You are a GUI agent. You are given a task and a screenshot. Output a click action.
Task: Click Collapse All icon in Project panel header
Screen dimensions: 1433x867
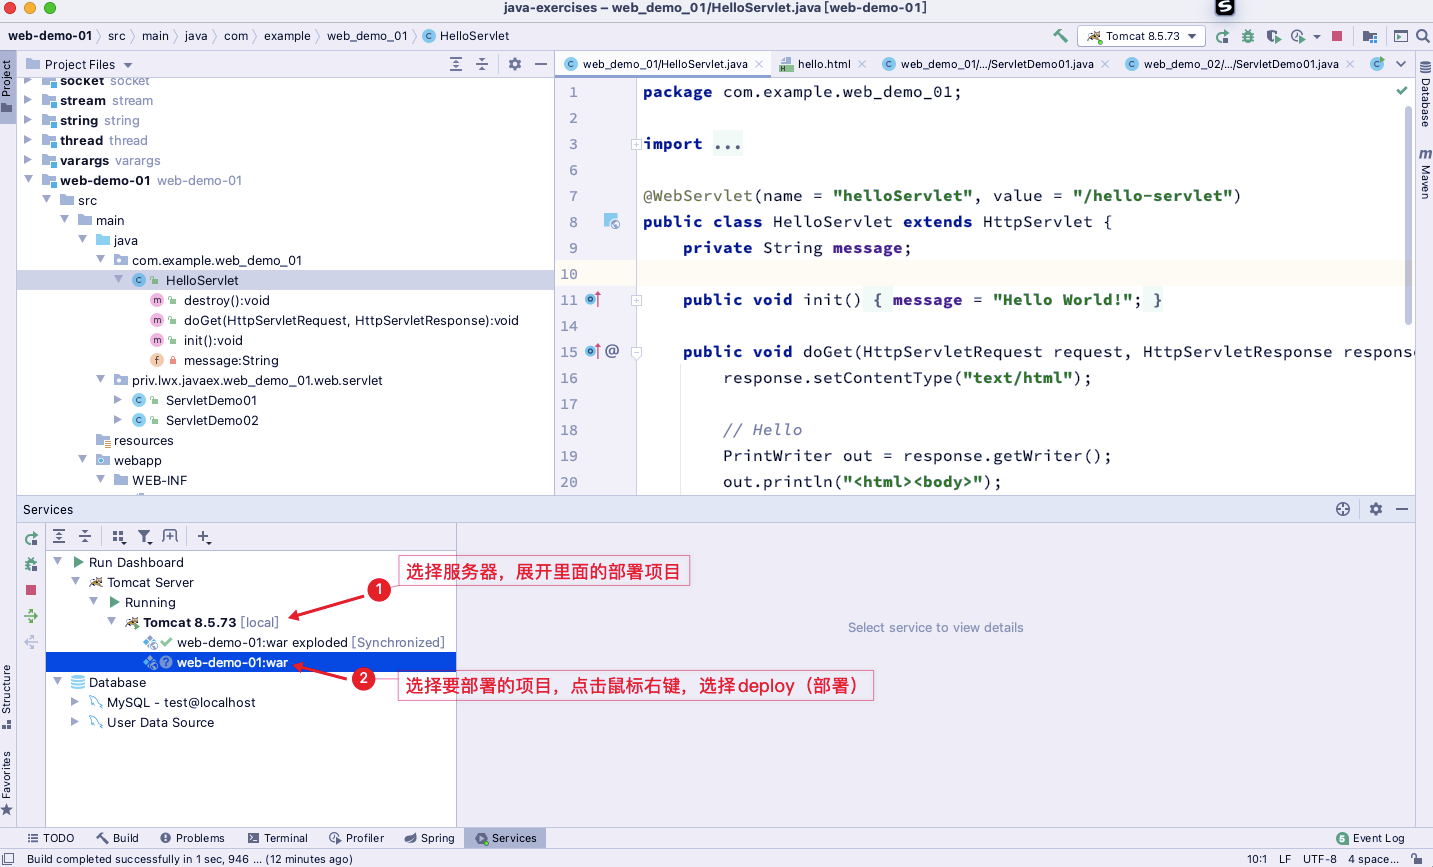pos(482,64)
